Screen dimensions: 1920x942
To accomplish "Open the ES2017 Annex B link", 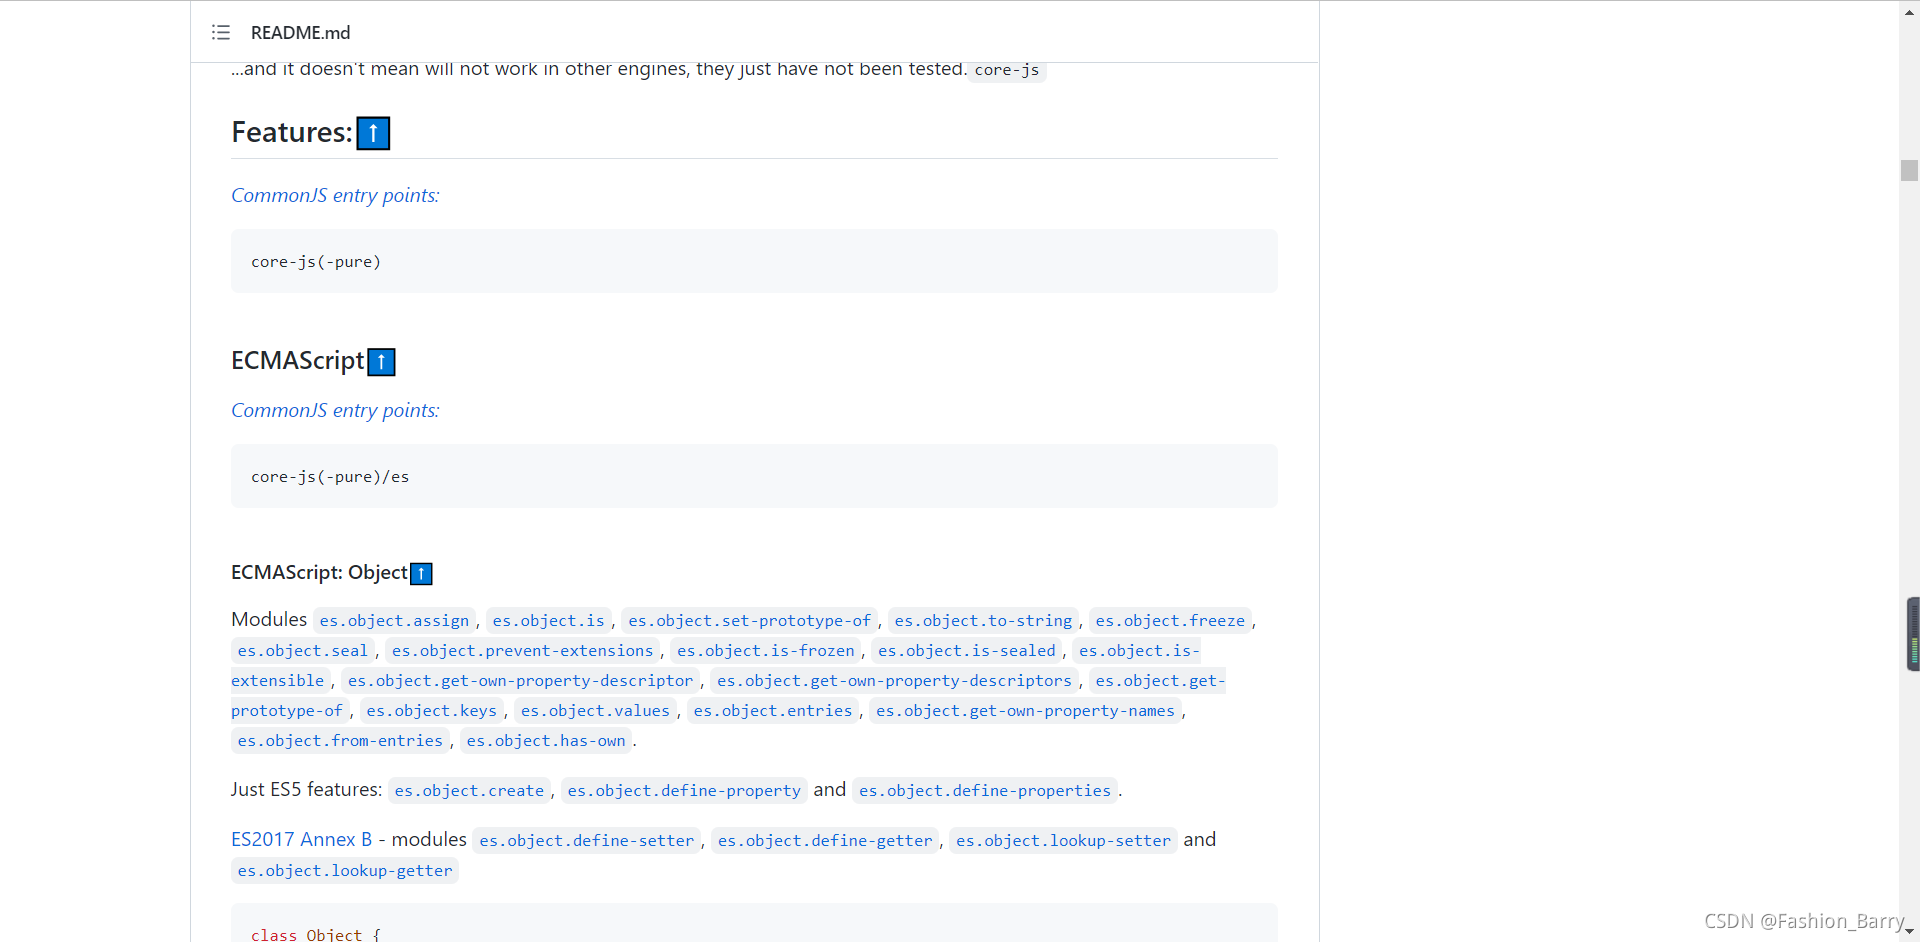I will click(x=301, y=840).
